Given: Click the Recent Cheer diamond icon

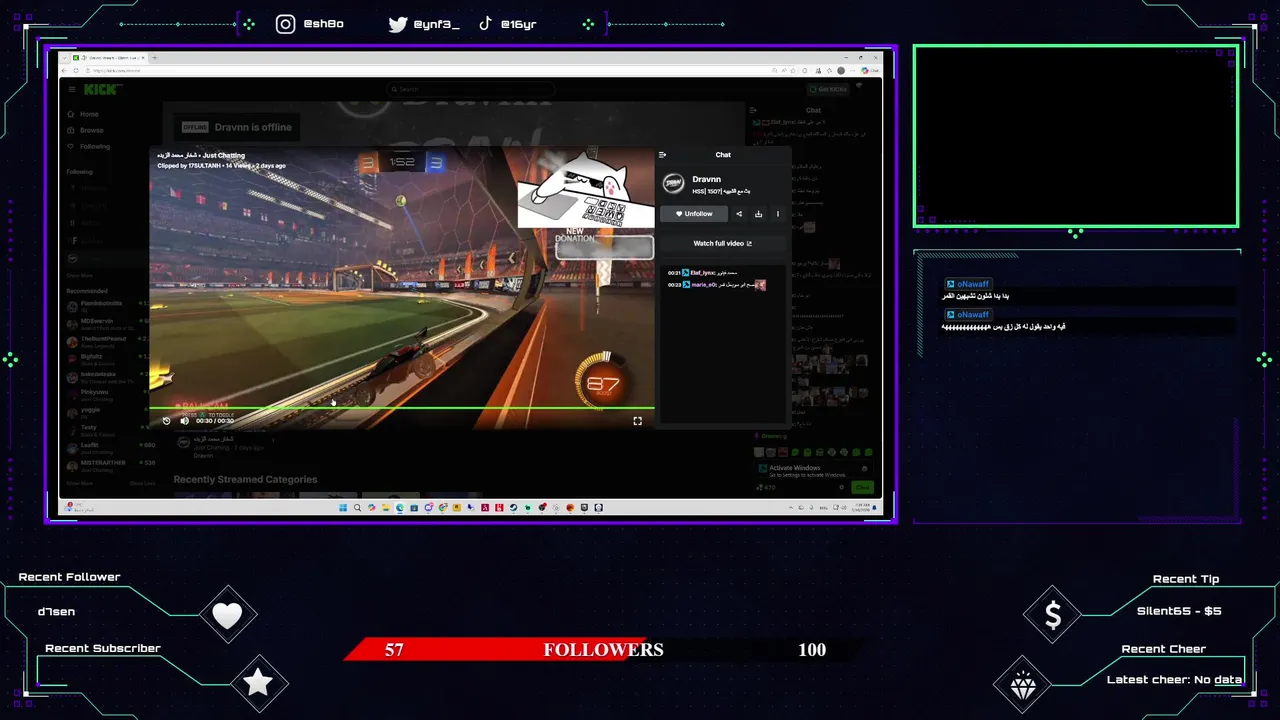Looking at the screenshot, I should 1023,686.
